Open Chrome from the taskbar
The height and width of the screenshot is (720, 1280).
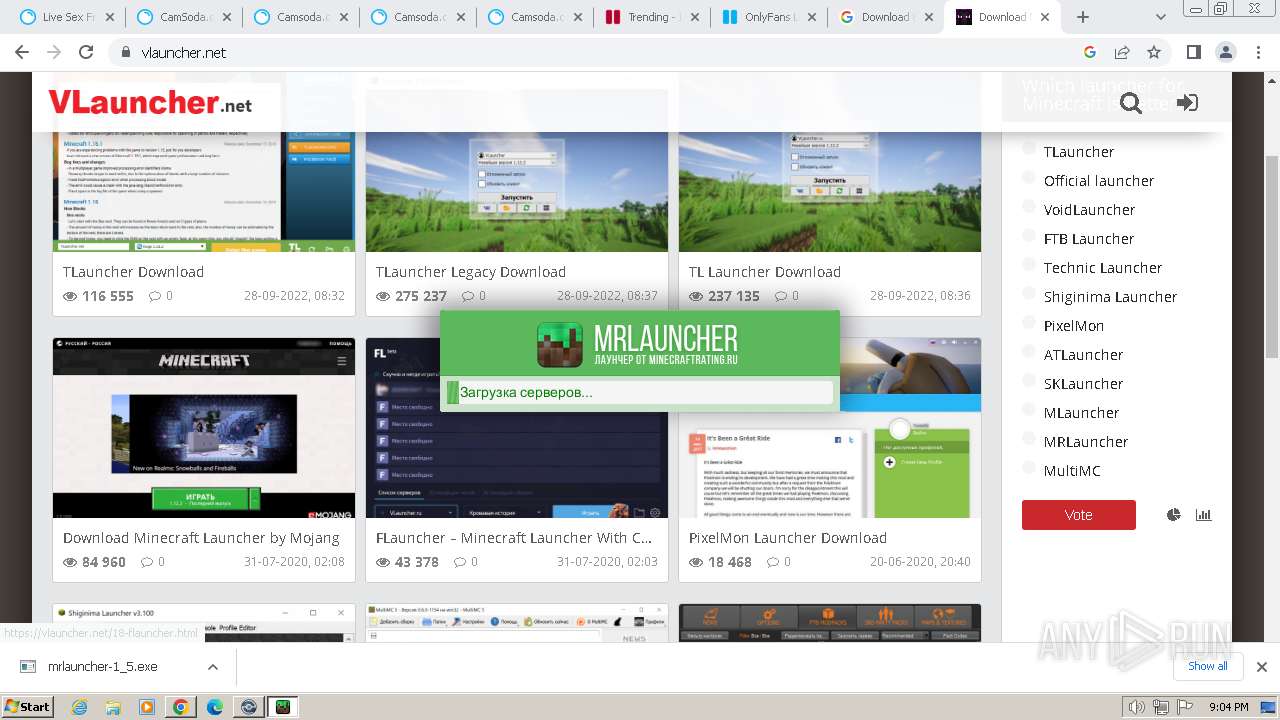click(180, 707)
